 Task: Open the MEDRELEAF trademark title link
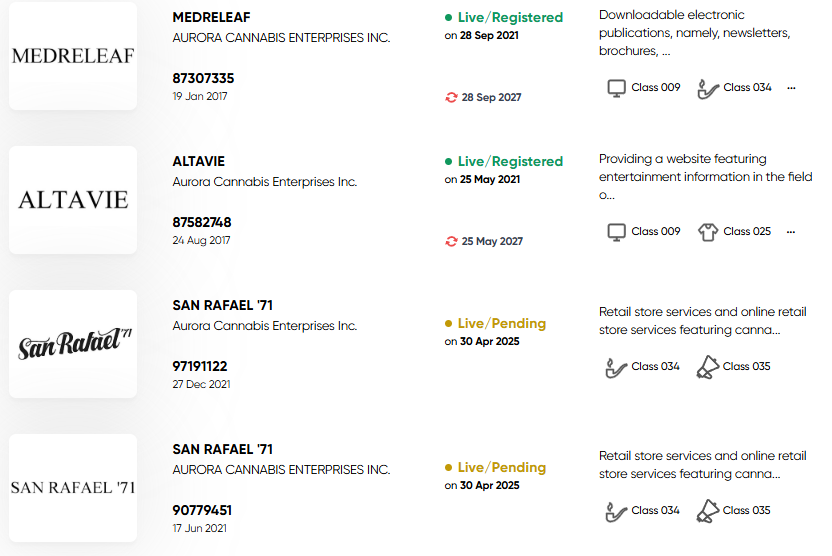point(211,18)
